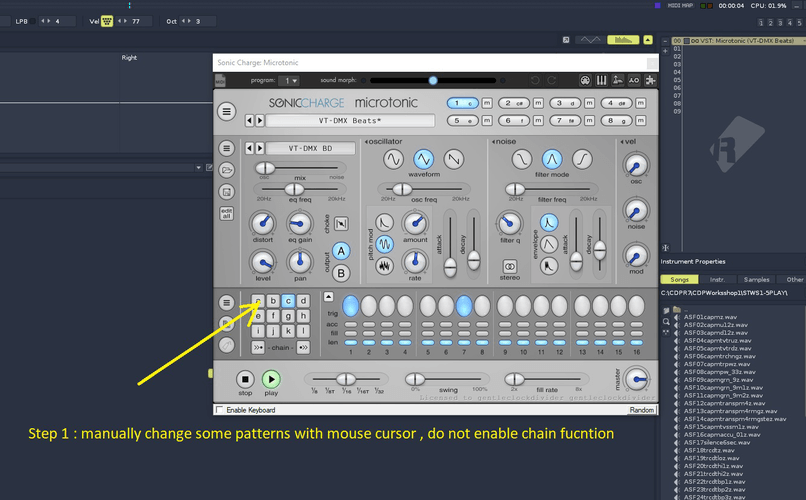Open ASF01capmz.wav in file browser
The width and height of the screenshot is (806, 500).
(x=710, y=317)
